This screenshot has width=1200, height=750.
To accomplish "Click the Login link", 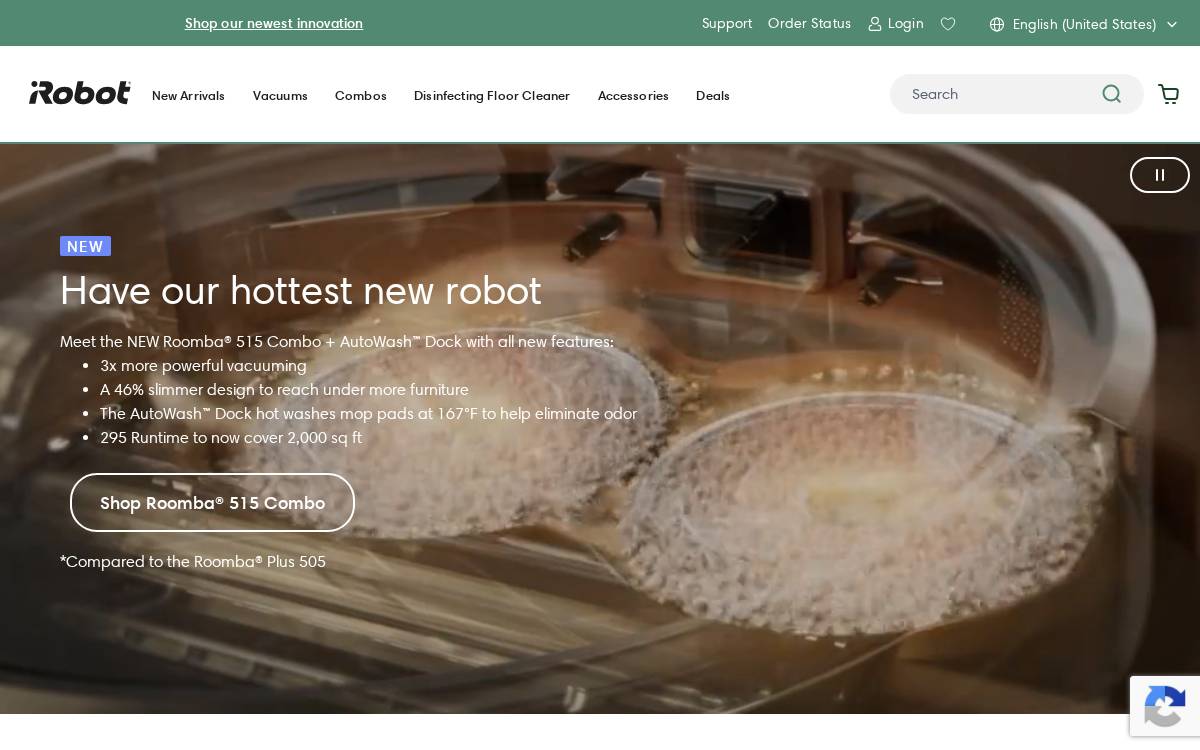I will click(906, 23).
